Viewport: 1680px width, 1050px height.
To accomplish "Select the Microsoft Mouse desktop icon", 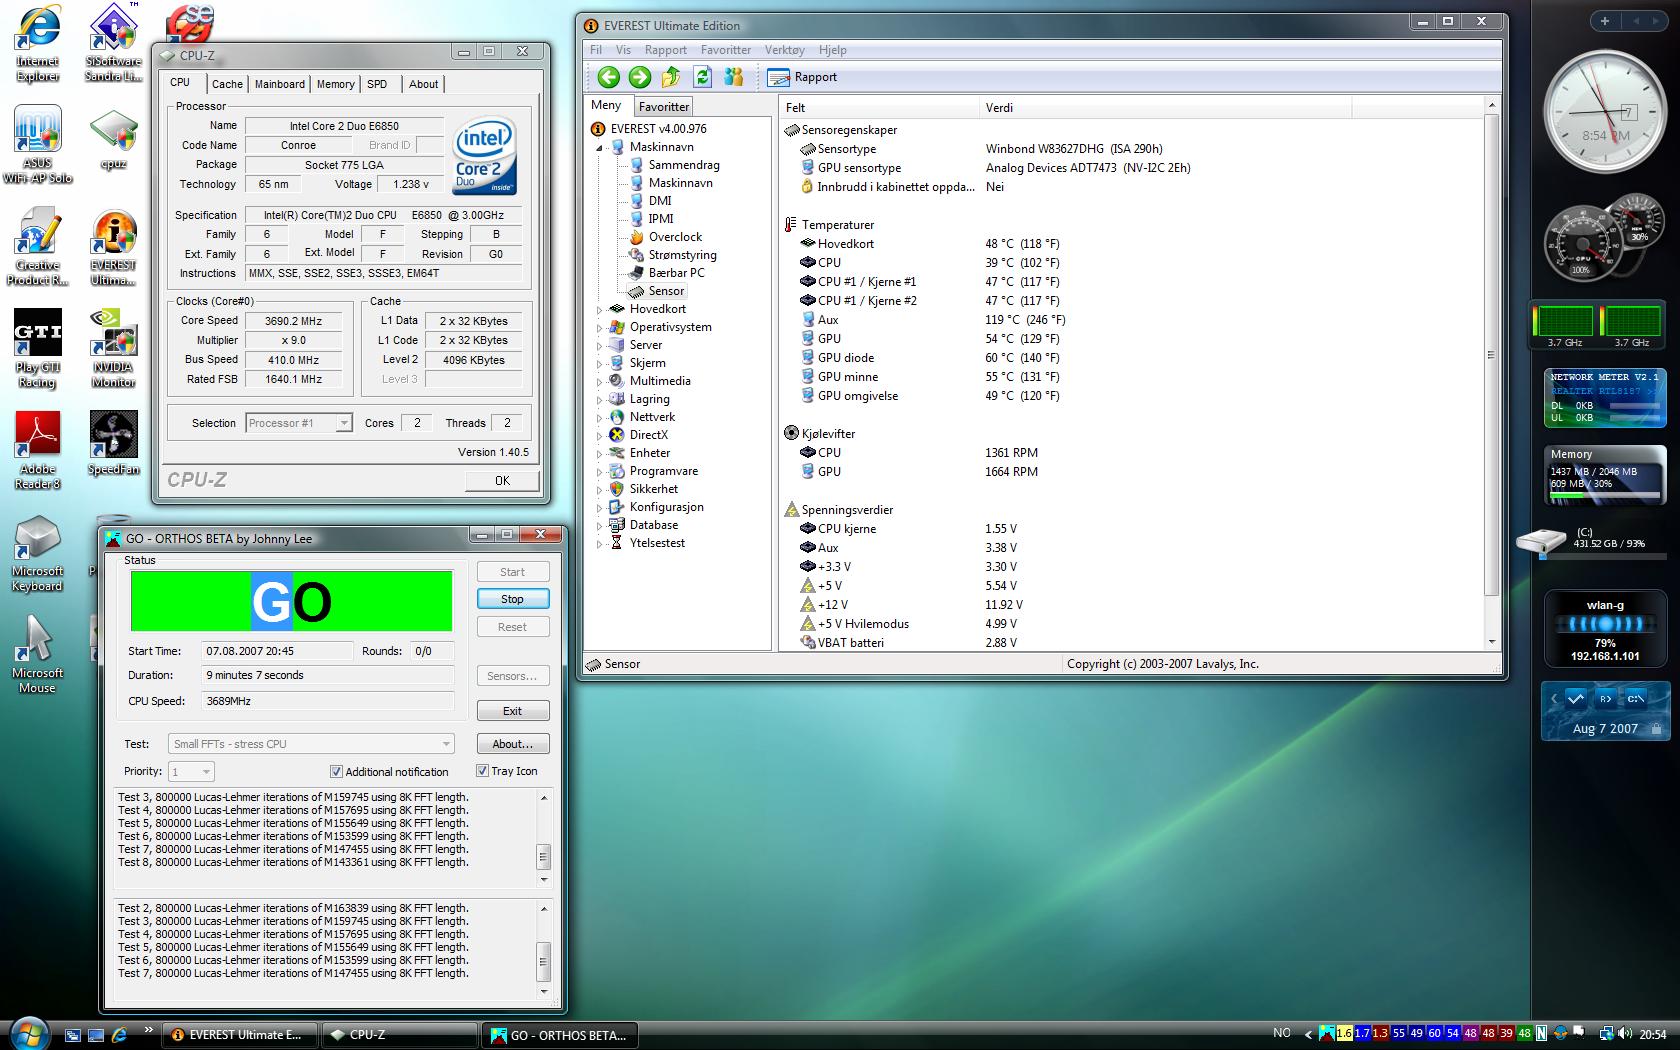I will (37, 655).
